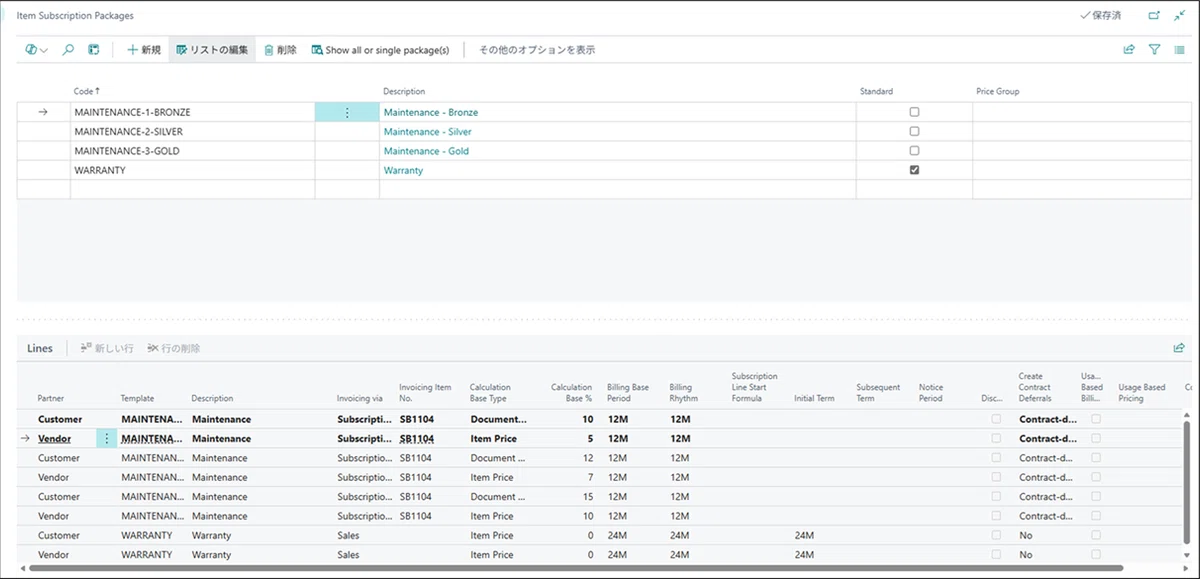This screenshot has height=579, width=1200.
Task: Click 行の削除 to delete line
Action: pyautogui.click(x=173, y=348)
